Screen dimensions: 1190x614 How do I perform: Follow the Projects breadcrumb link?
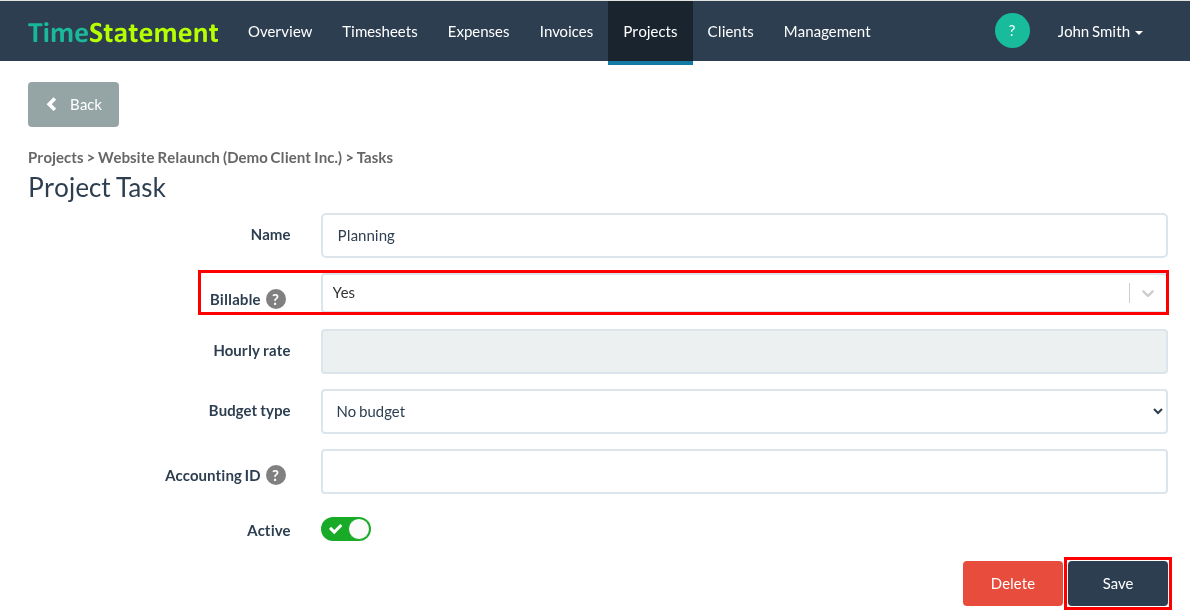tap(55, 158)
